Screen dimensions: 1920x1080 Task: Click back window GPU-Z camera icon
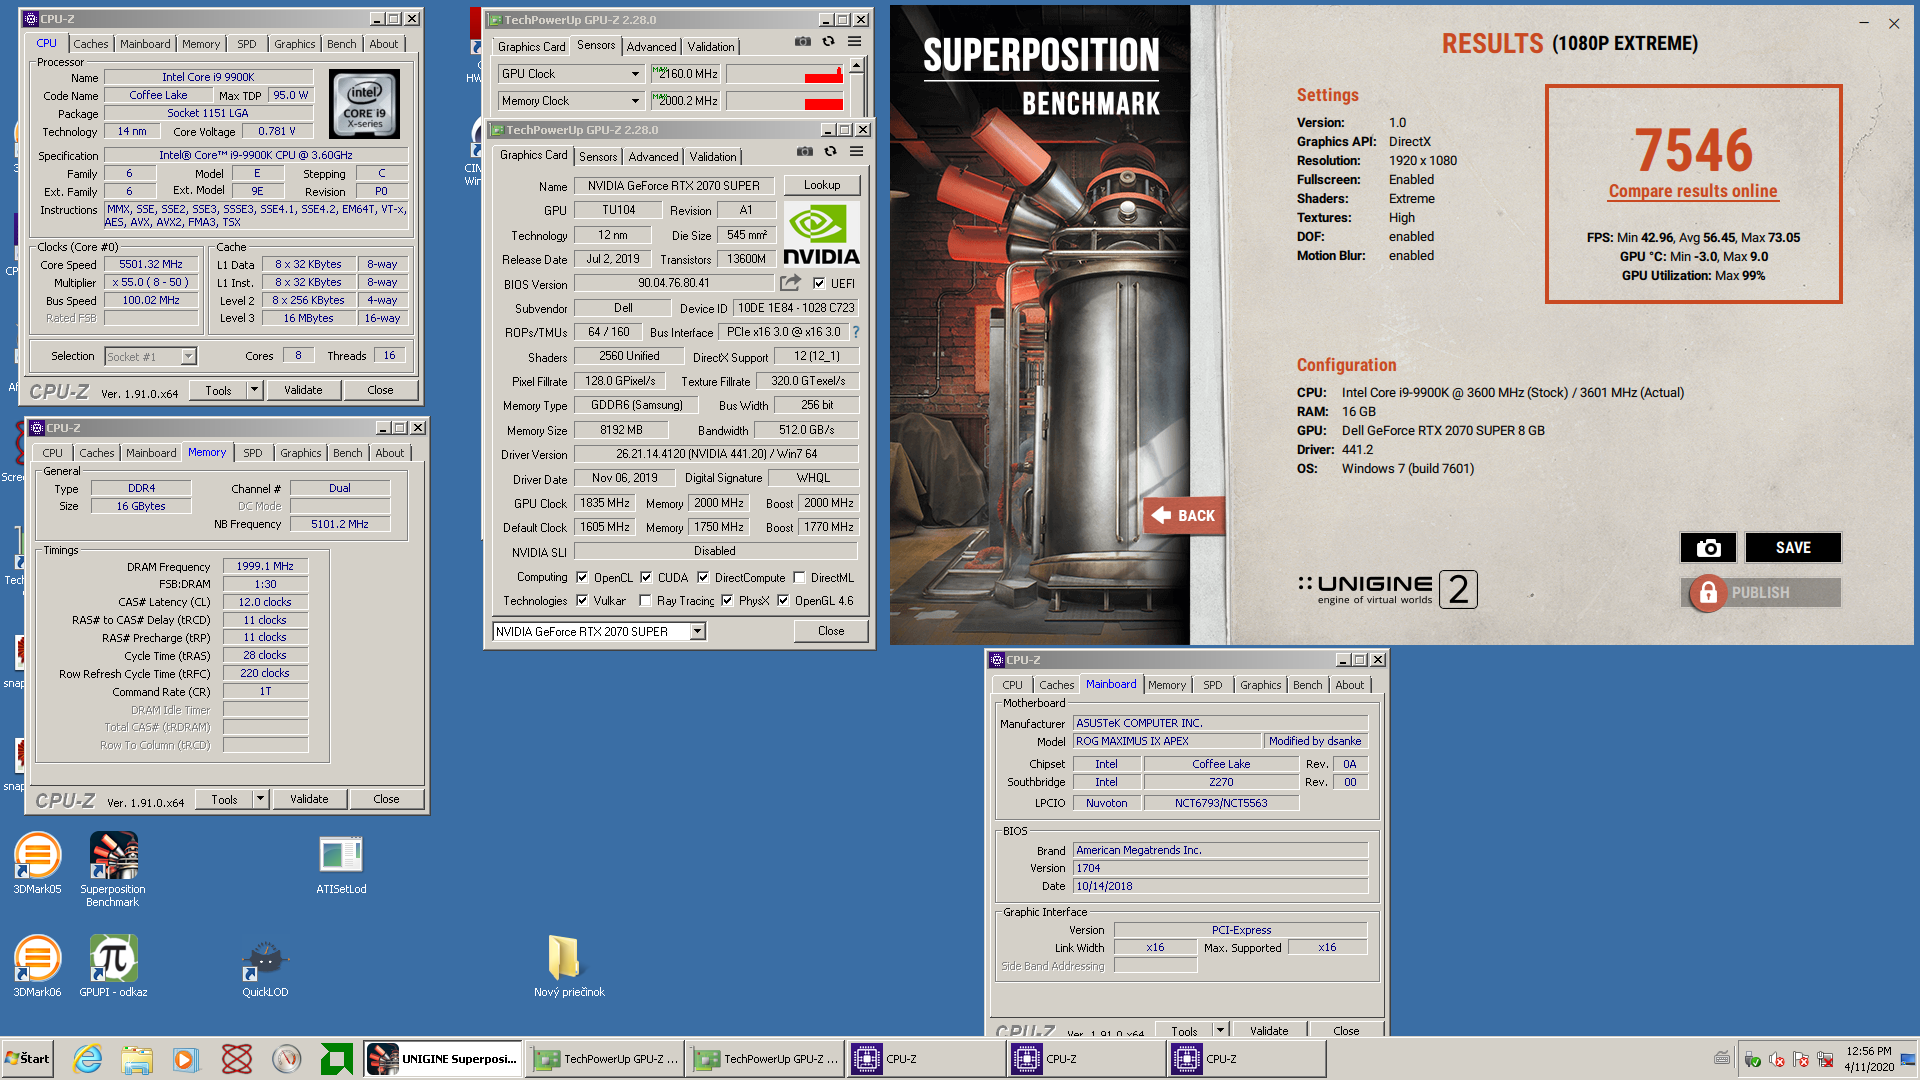click(x=803, y=41)
